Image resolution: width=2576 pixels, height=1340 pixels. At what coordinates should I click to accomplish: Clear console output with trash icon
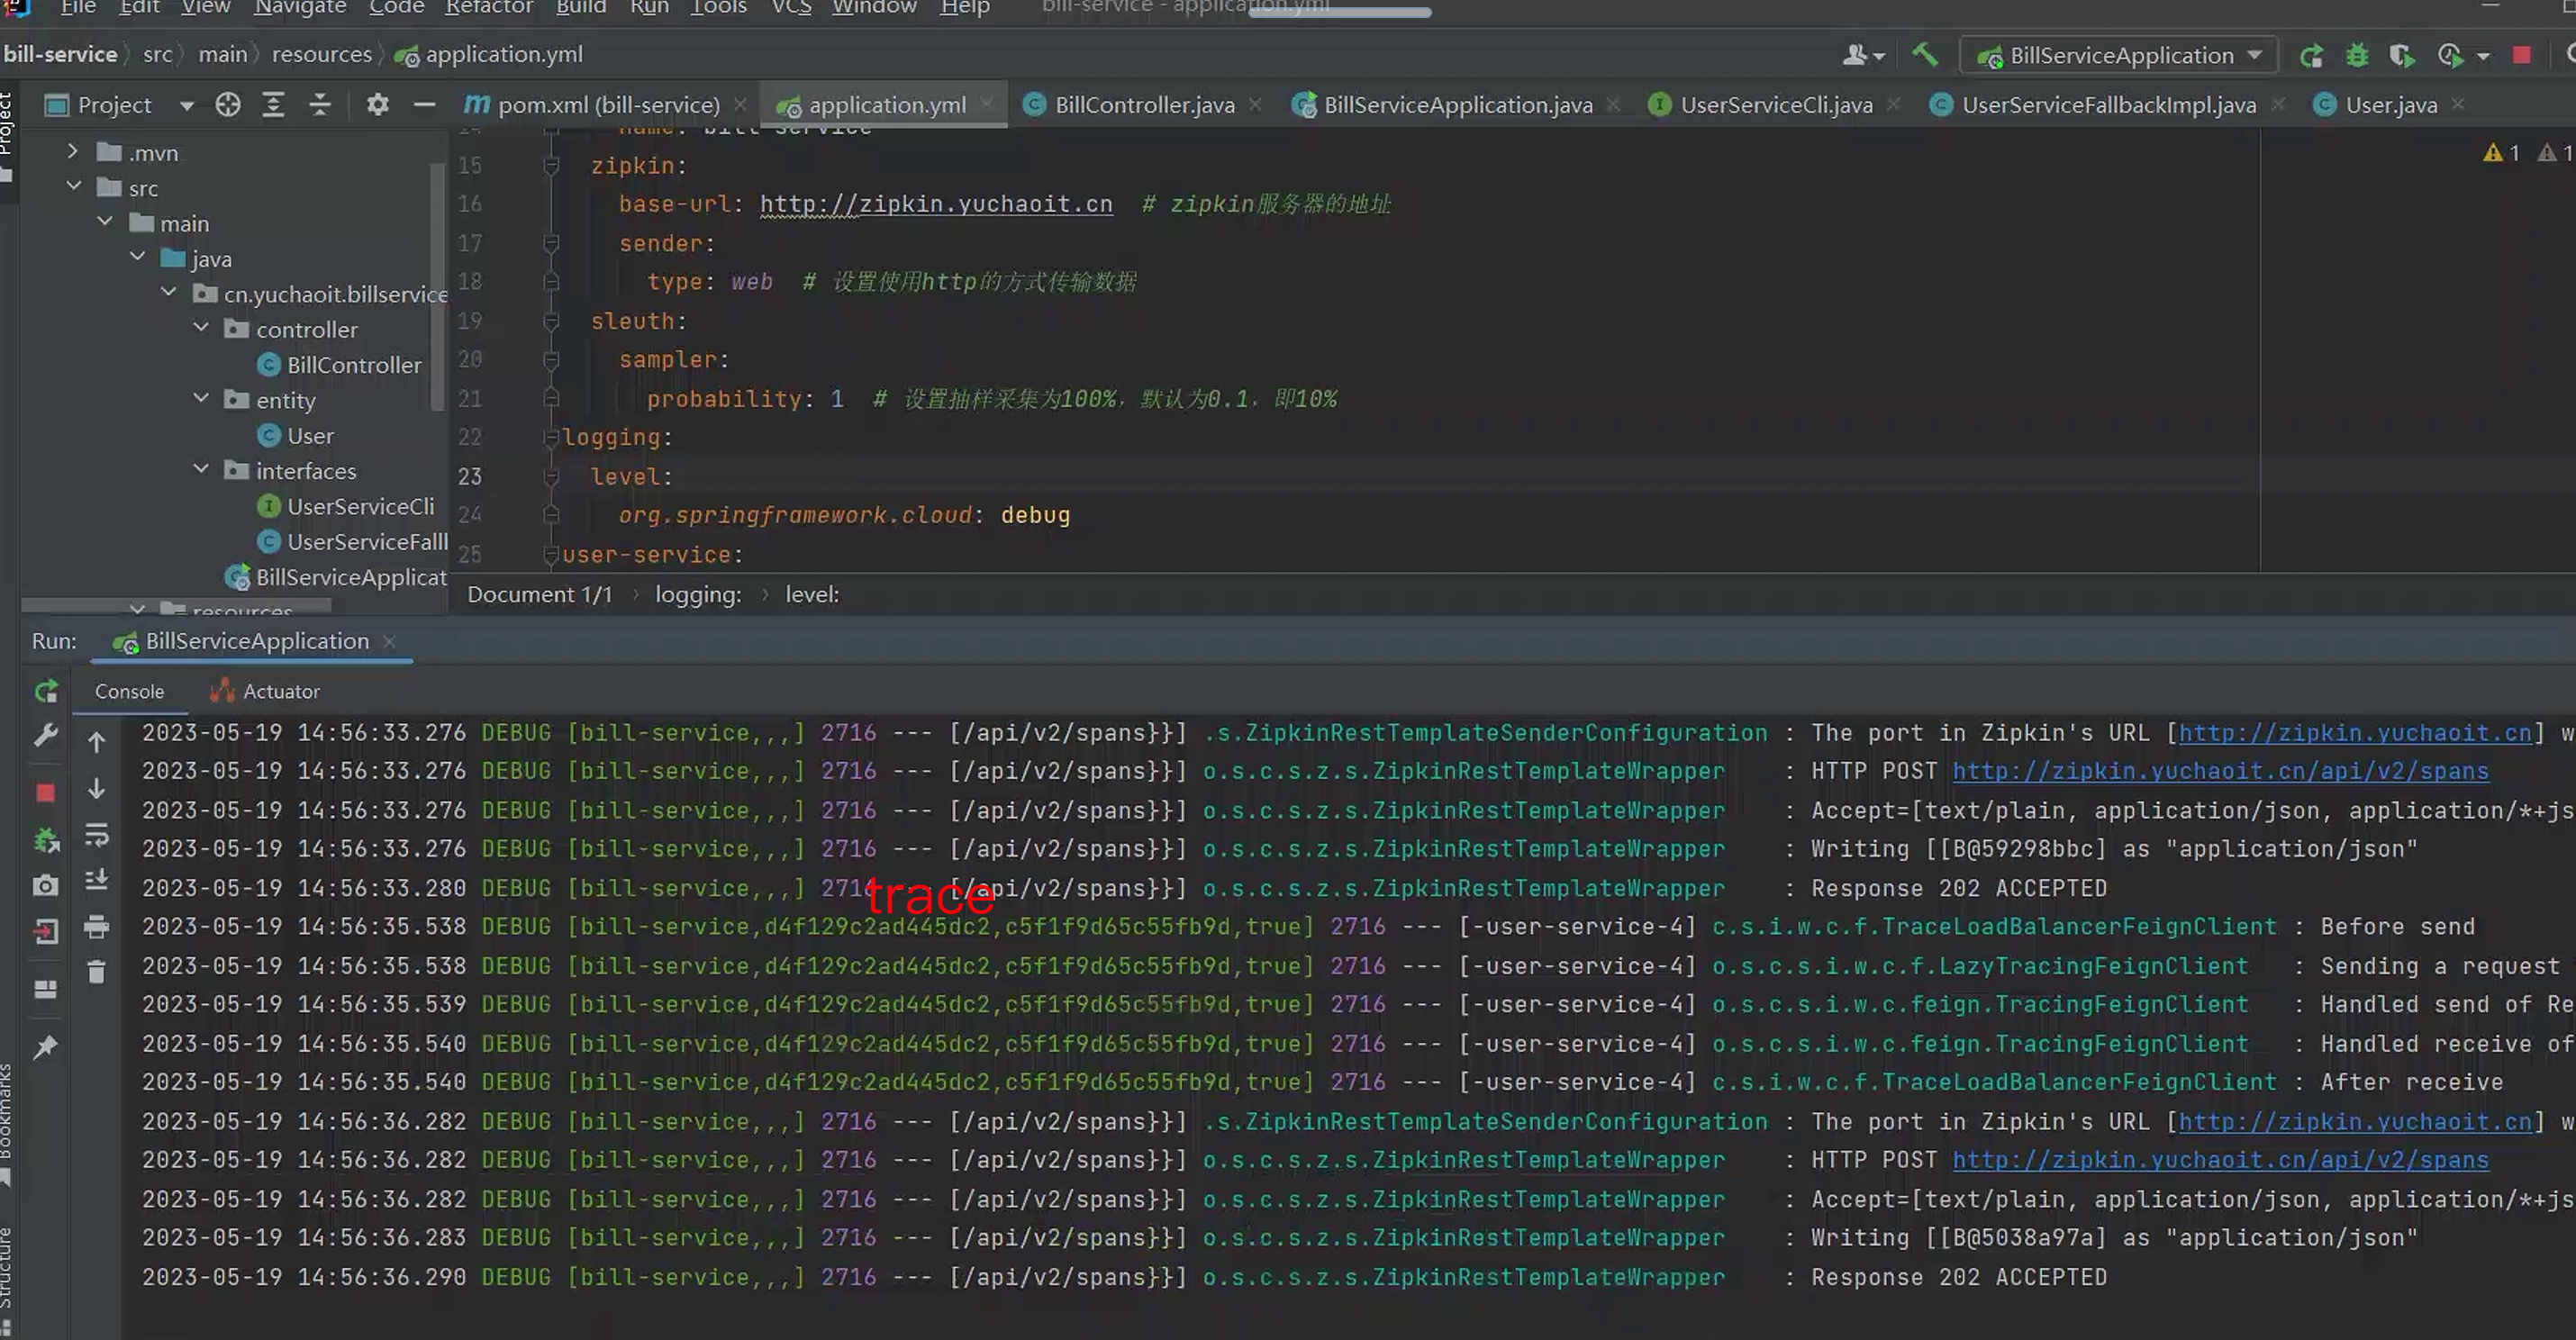tap(96, 971)
